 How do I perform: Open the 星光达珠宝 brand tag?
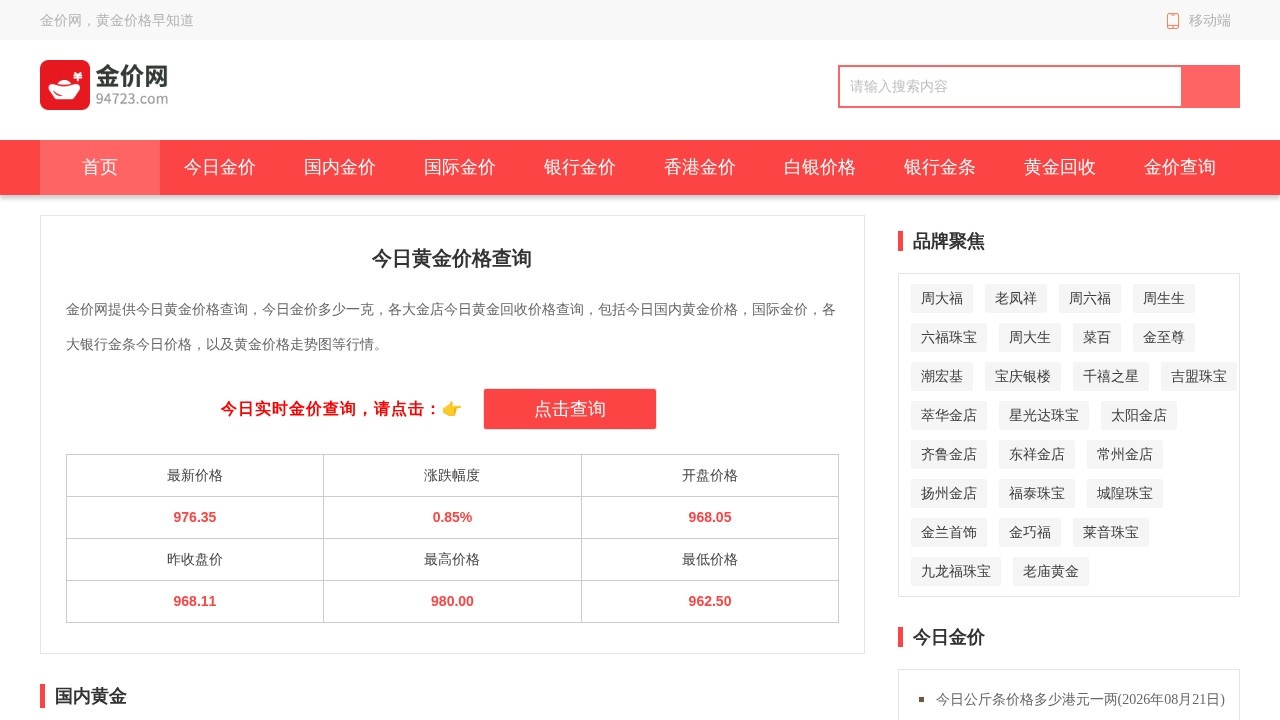(1044, 415)
